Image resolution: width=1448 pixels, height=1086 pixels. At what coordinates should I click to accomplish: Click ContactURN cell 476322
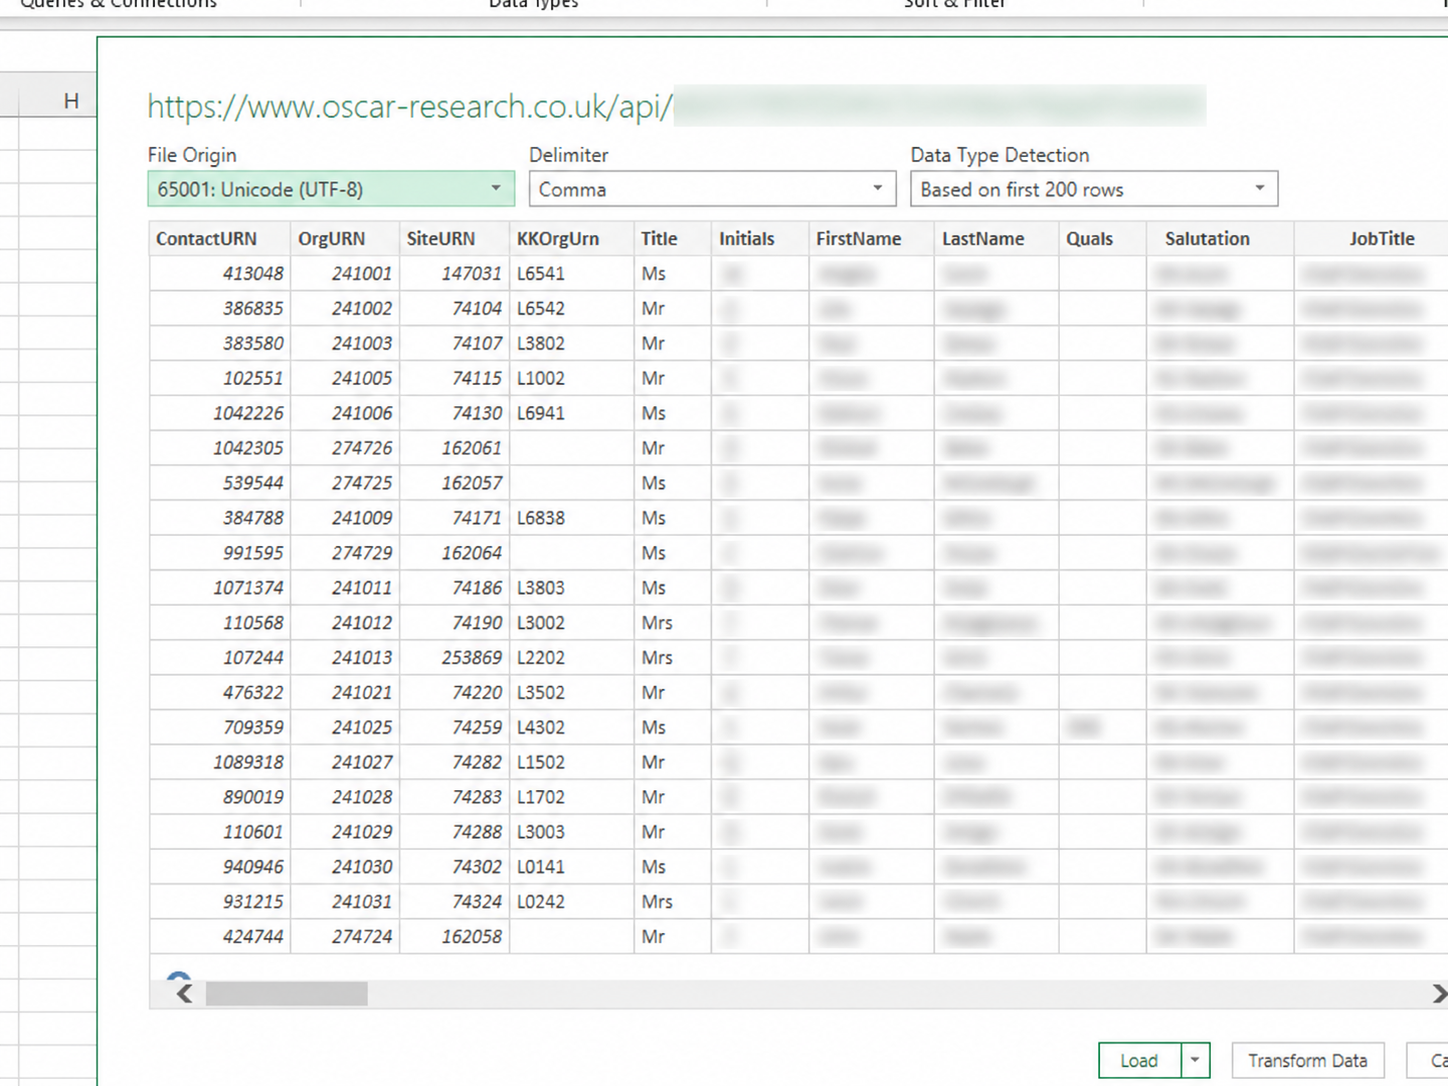pyautogui.click(x=220, y=693)
